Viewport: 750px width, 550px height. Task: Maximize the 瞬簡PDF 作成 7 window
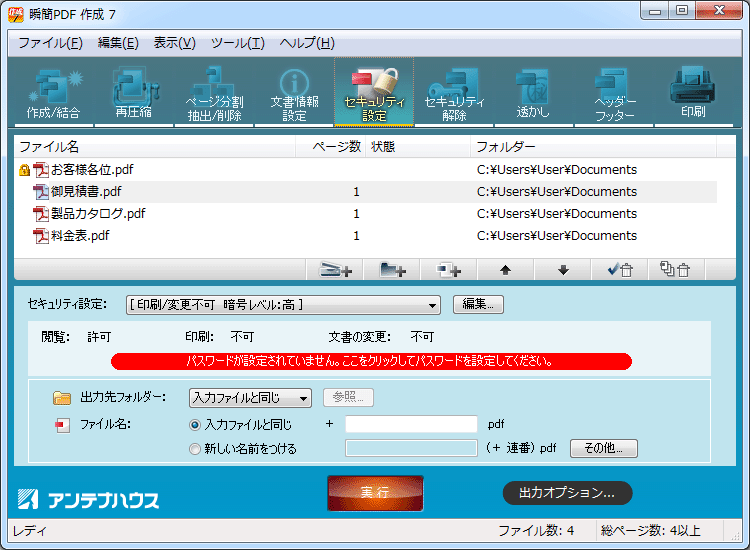(682, 11)
